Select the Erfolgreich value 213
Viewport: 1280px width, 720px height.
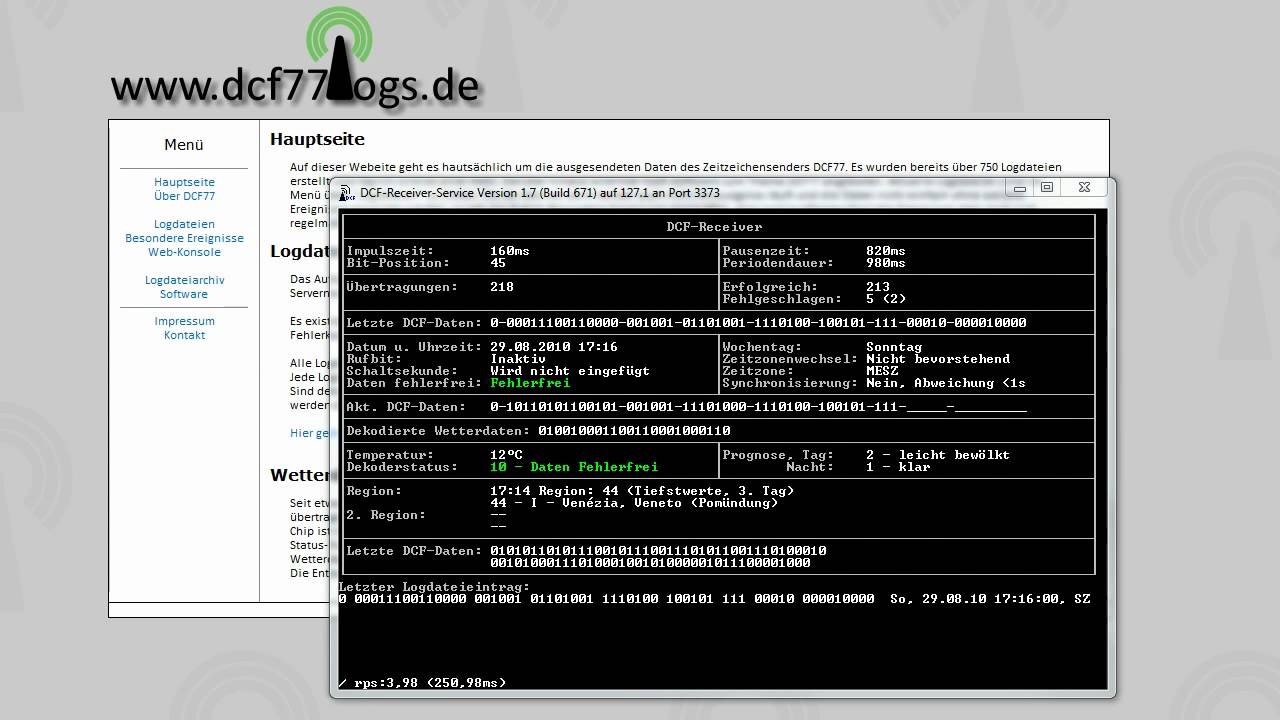pos(878,287)
